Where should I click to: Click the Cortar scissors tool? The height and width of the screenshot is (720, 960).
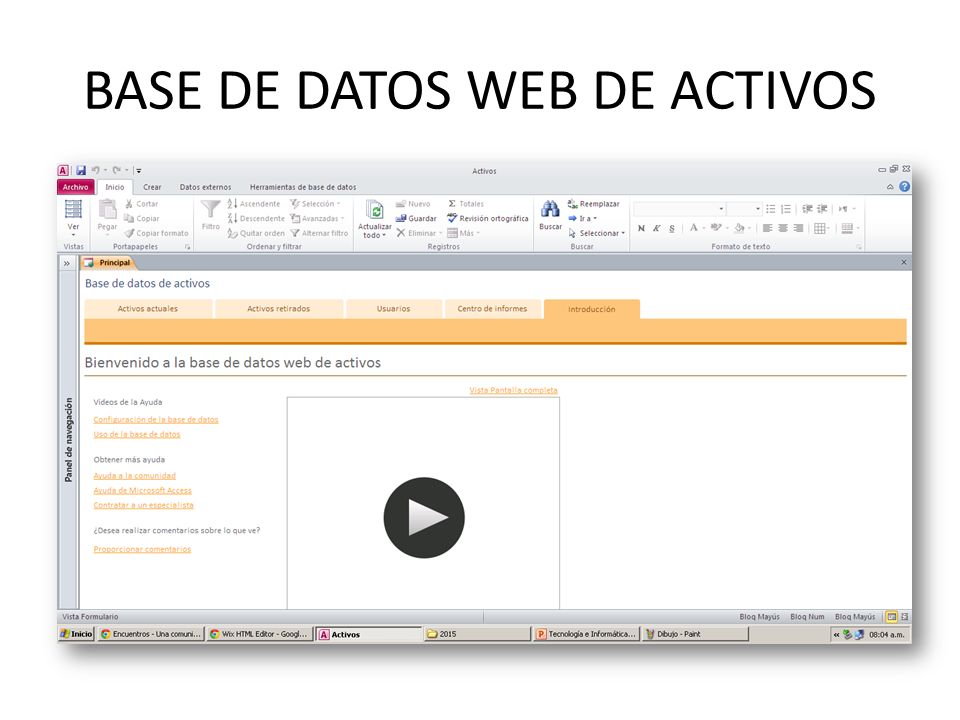141,204
